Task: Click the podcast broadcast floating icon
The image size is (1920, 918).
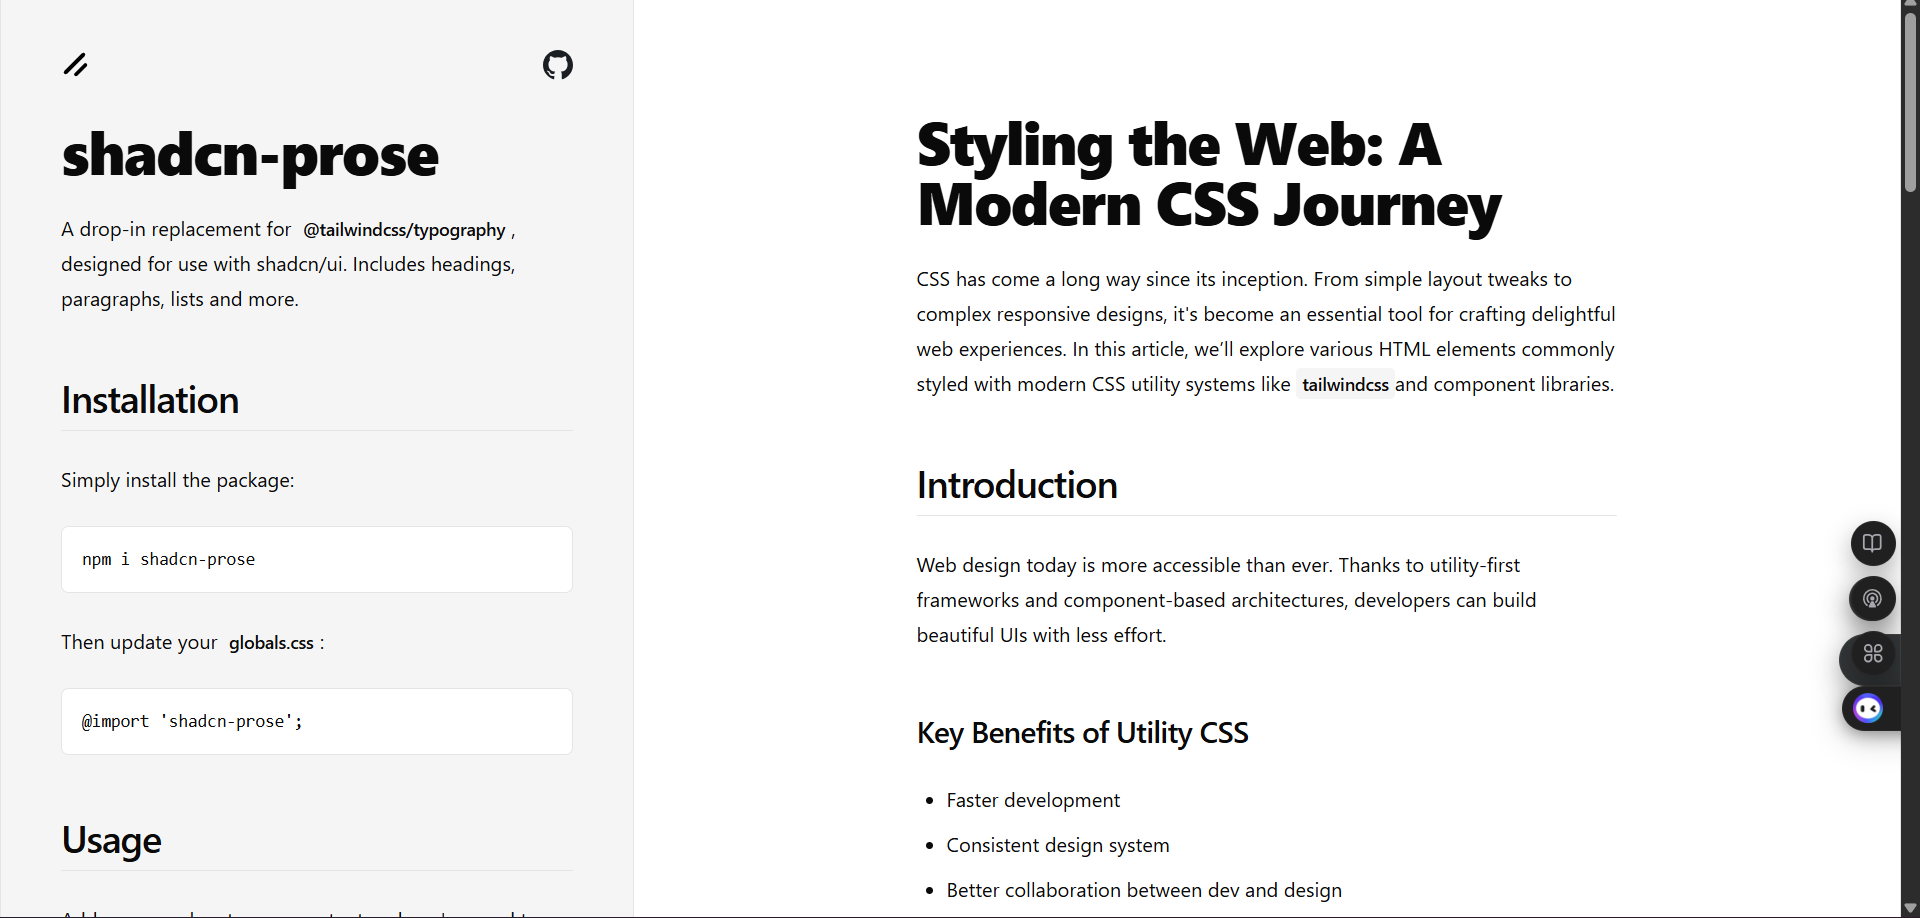Action: pyautogui.click(x=1872, y=599)
